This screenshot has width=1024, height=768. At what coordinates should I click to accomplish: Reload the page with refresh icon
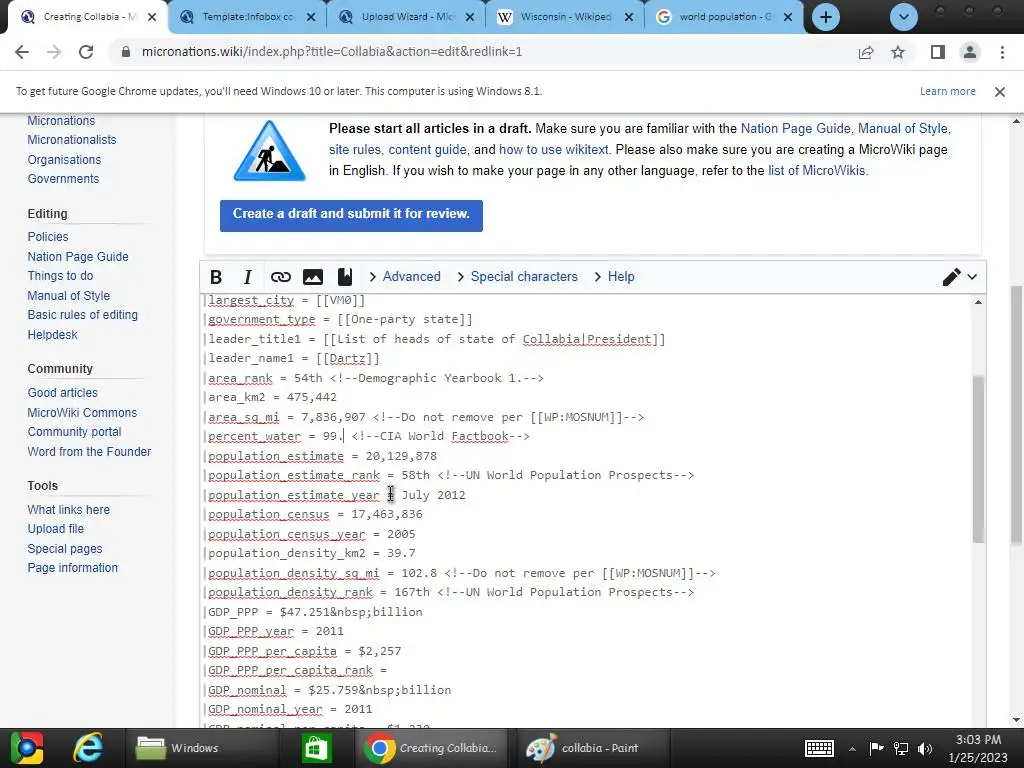86,52
